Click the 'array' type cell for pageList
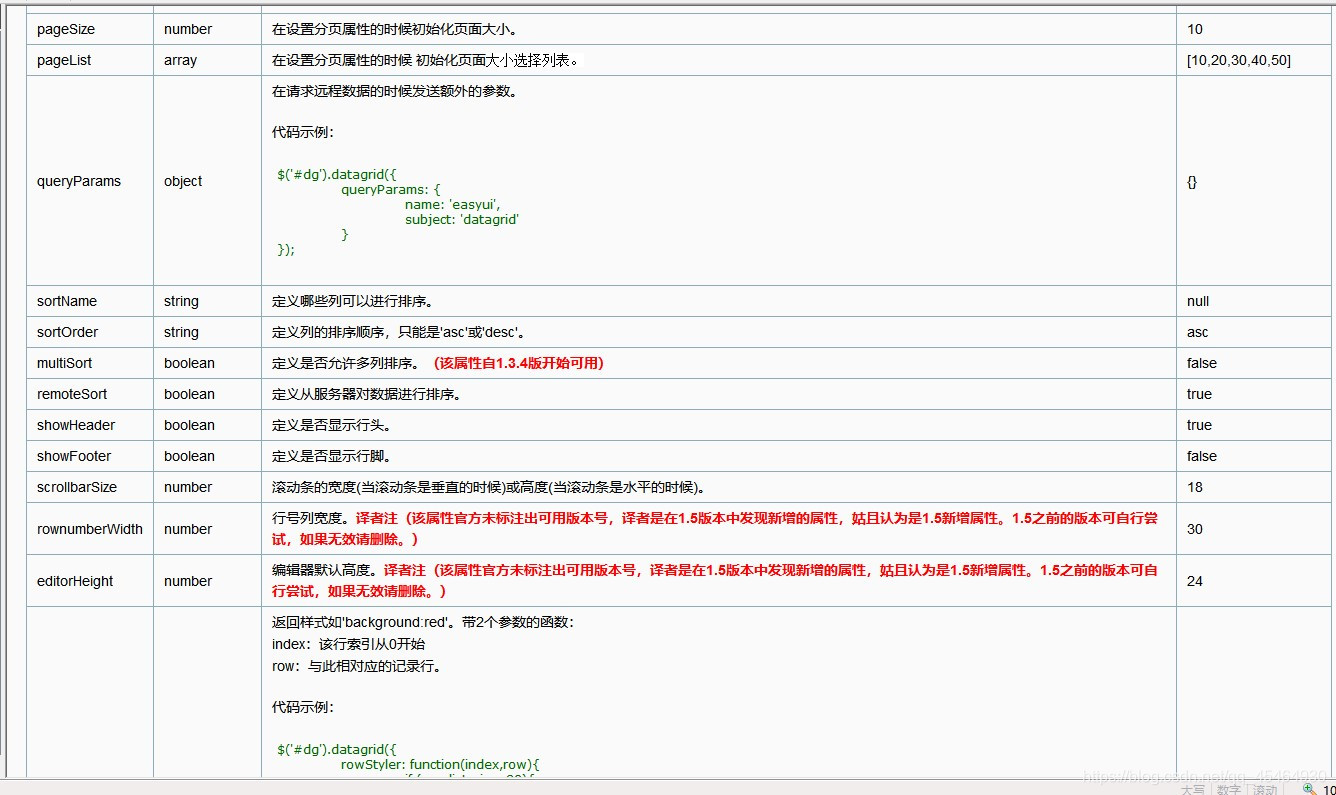The height and width of the screenshot is (795, 1336). 207,60
